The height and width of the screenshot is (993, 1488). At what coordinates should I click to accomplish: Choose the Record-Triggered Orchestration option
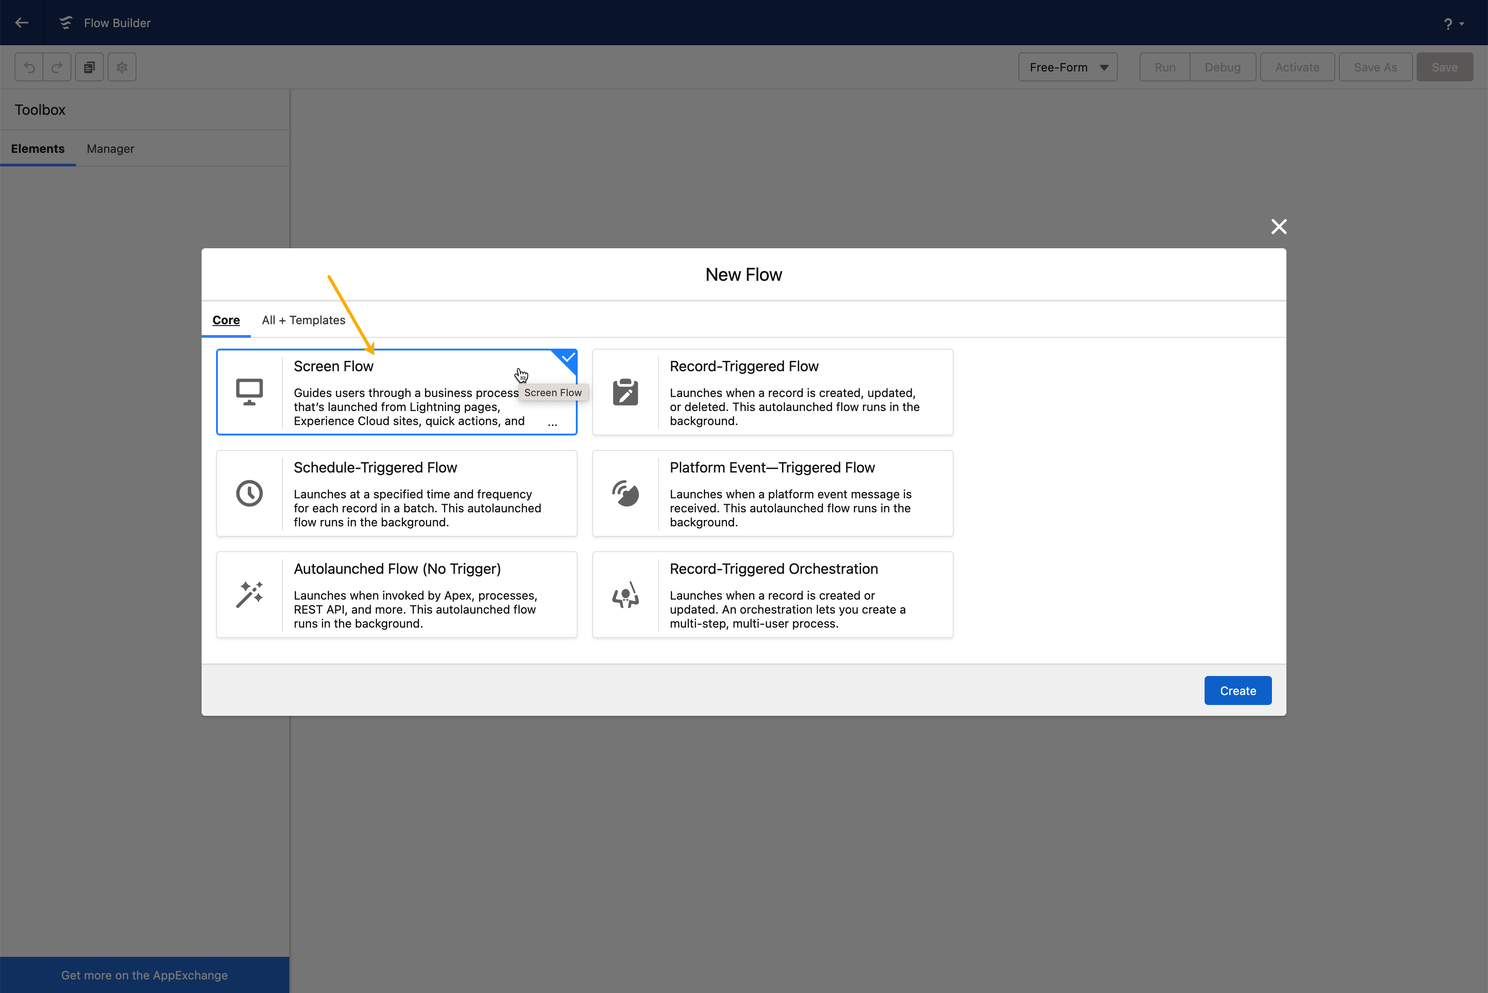point(772,594)
